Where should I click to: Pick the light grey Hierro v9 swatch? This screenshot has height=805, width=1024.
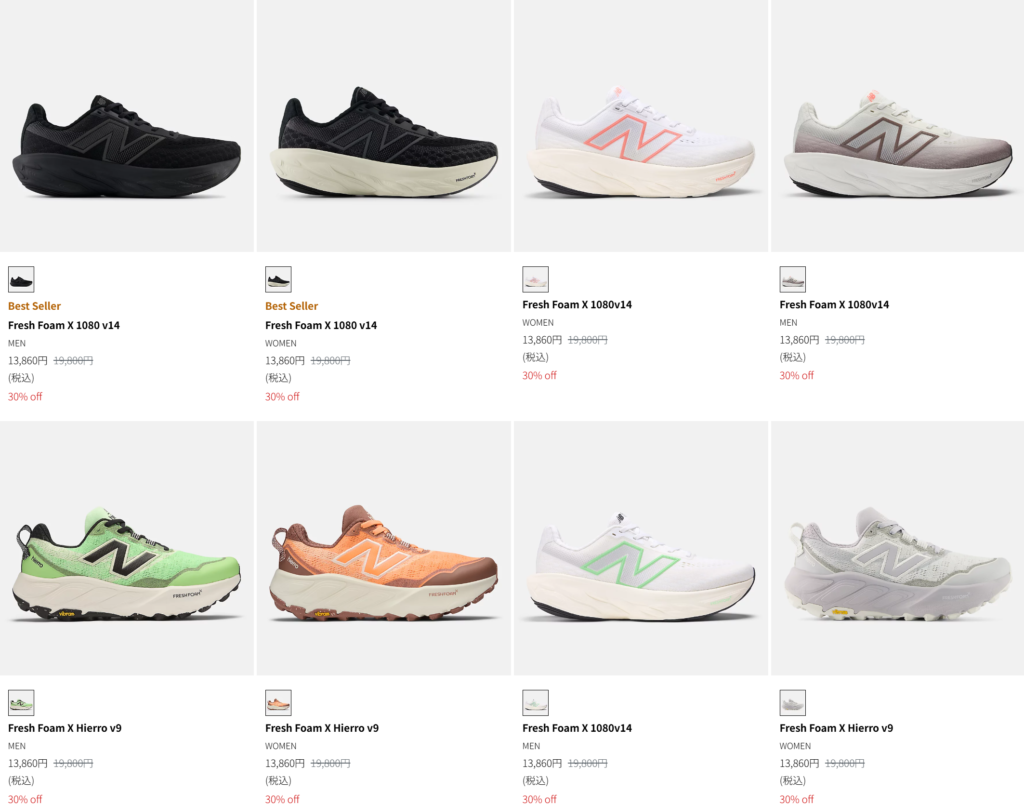click(x=792, y=703)
